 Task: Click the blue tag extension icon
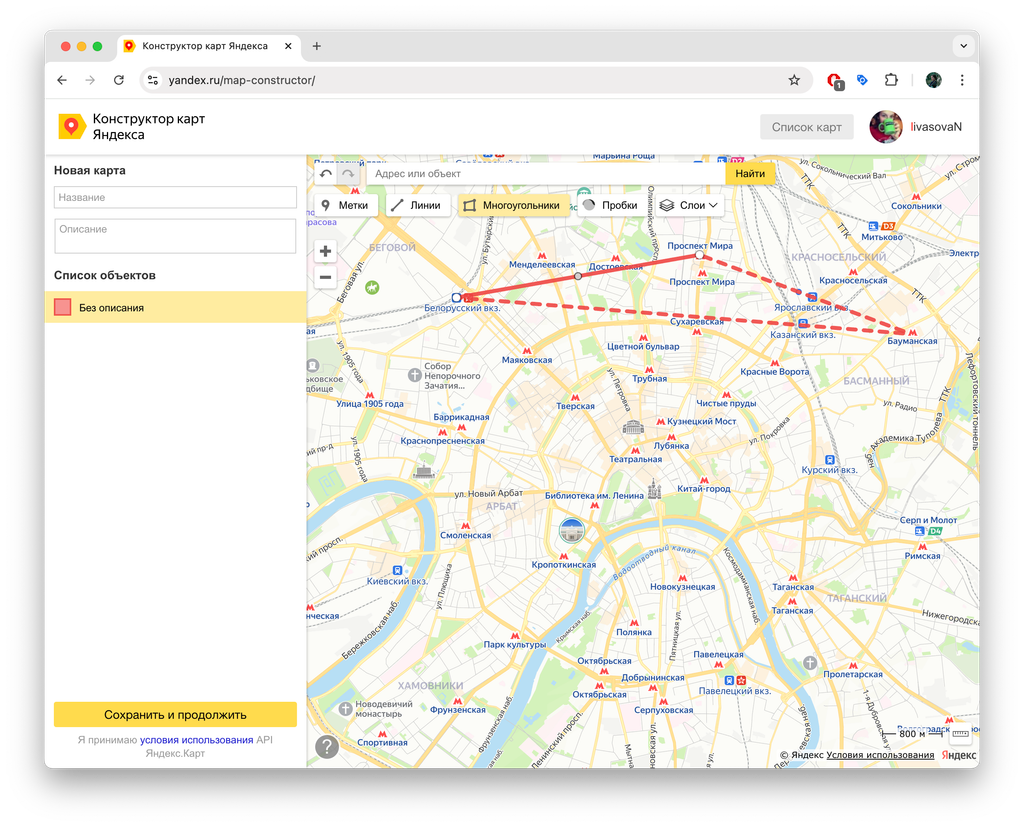coord(862,80)
